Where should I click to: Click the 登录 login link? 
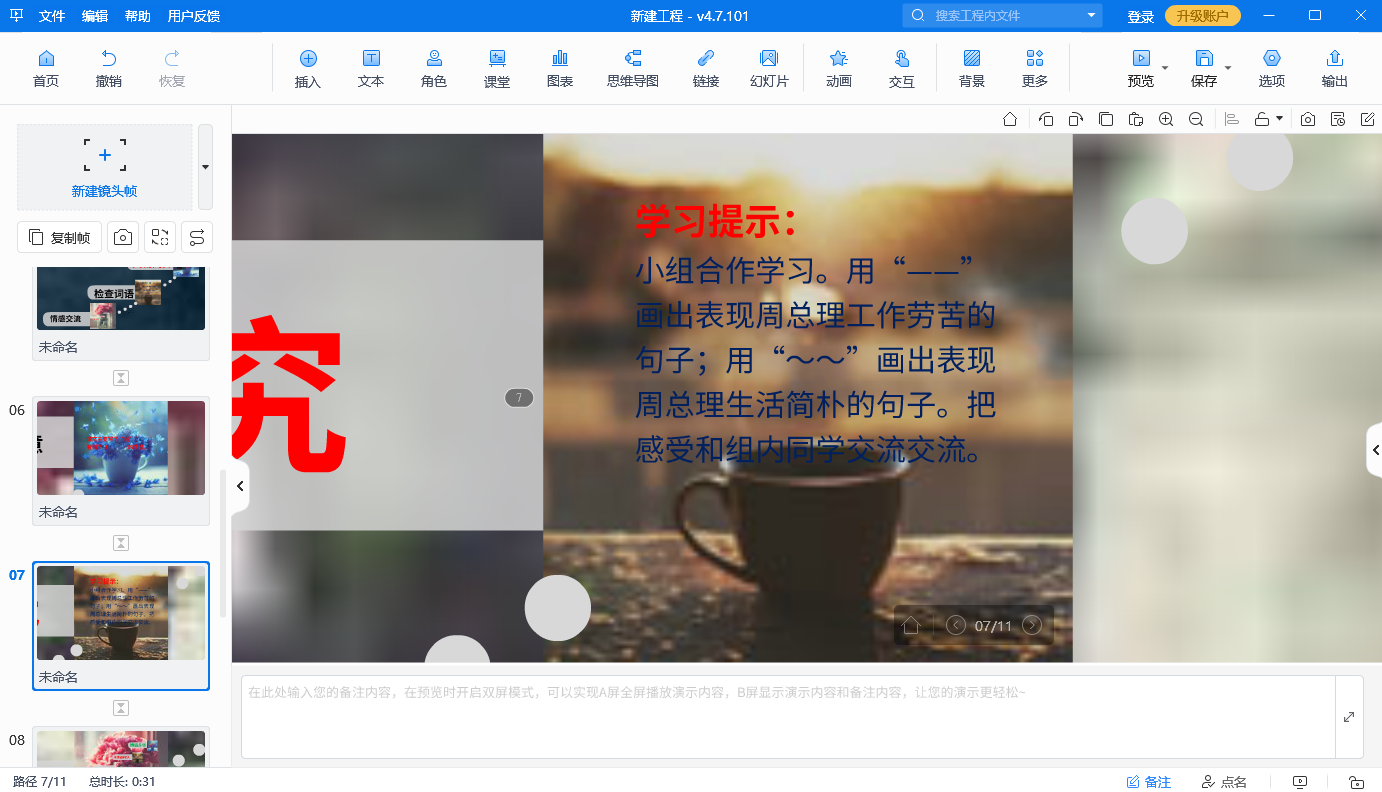point(1141,16)
